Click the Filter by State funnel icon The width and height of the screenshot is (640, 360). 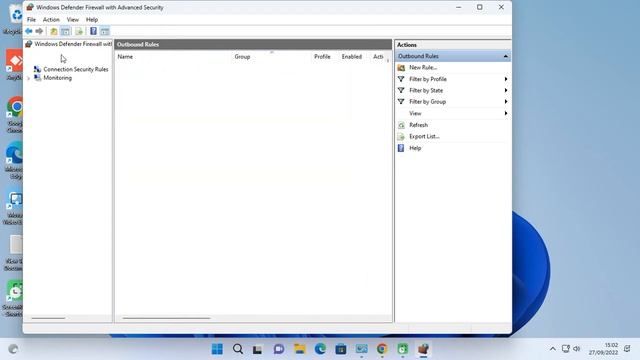[401, 91]
